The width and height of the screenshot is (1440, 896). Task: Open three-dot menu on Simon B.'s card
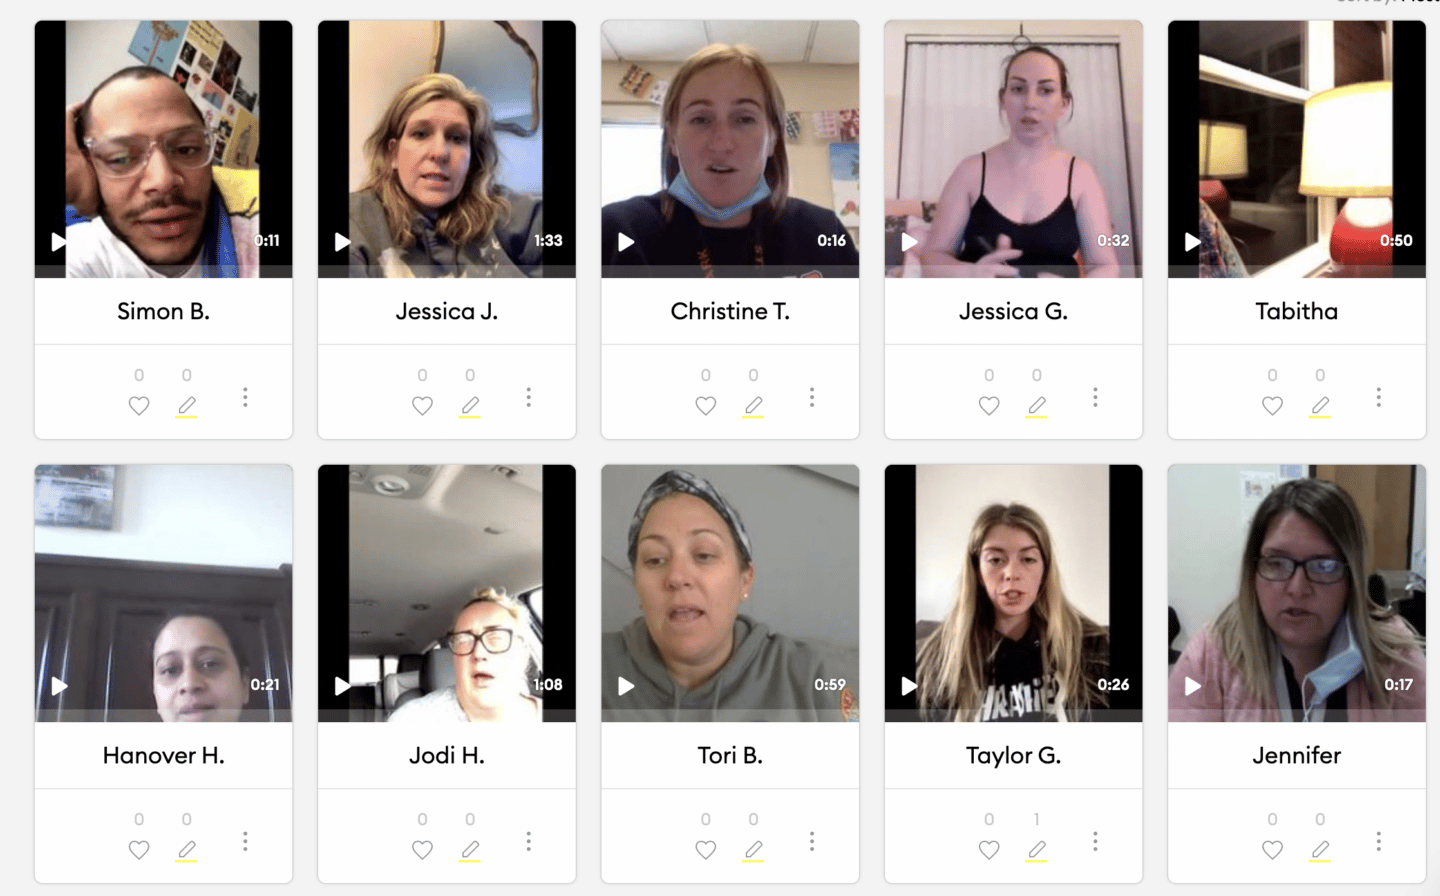(245, 398)
